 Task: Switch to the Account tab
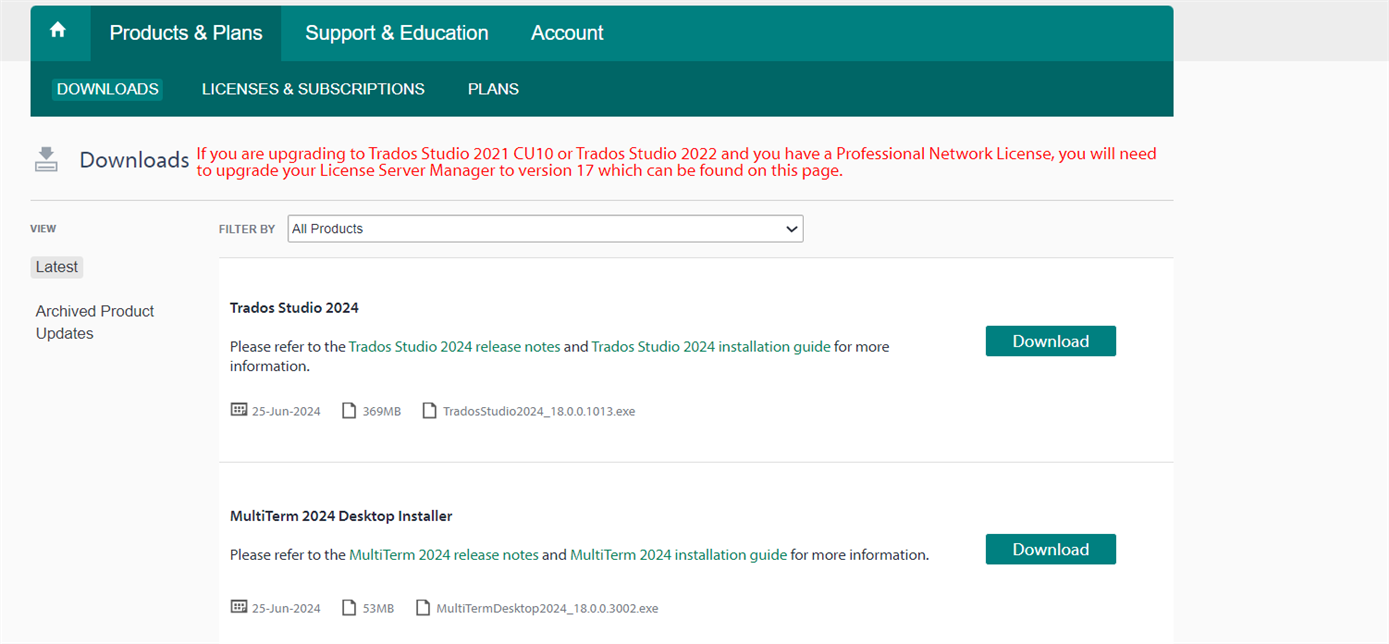(x=567, y=33)
